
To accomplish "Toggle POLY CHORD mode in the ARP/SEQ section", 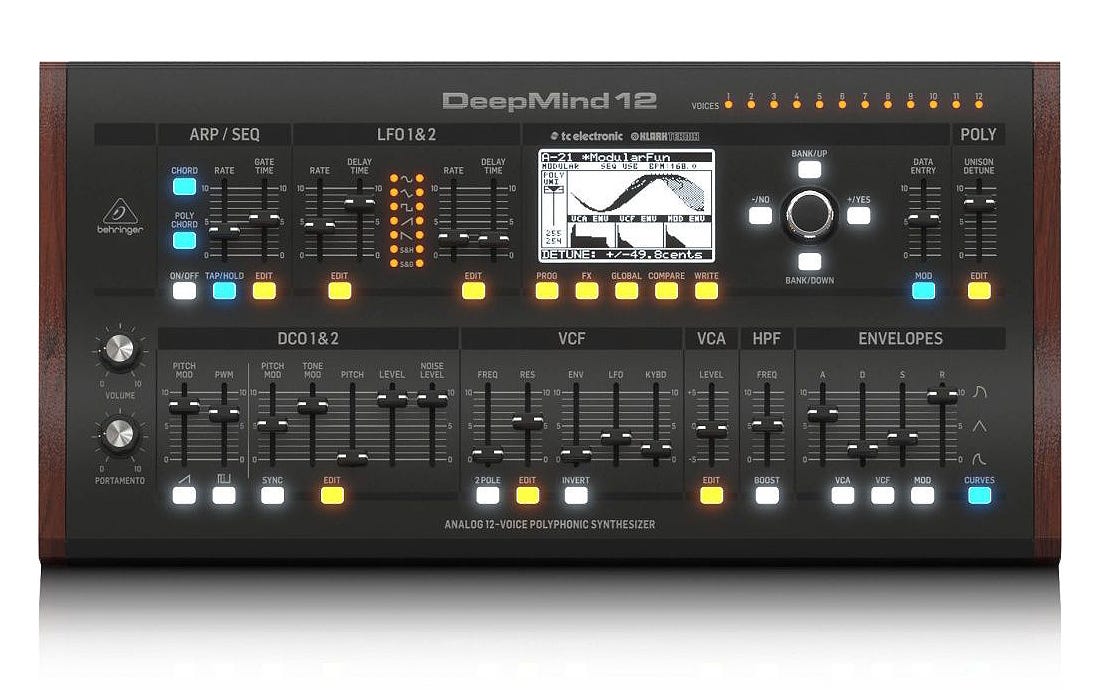I will point(183,238).
